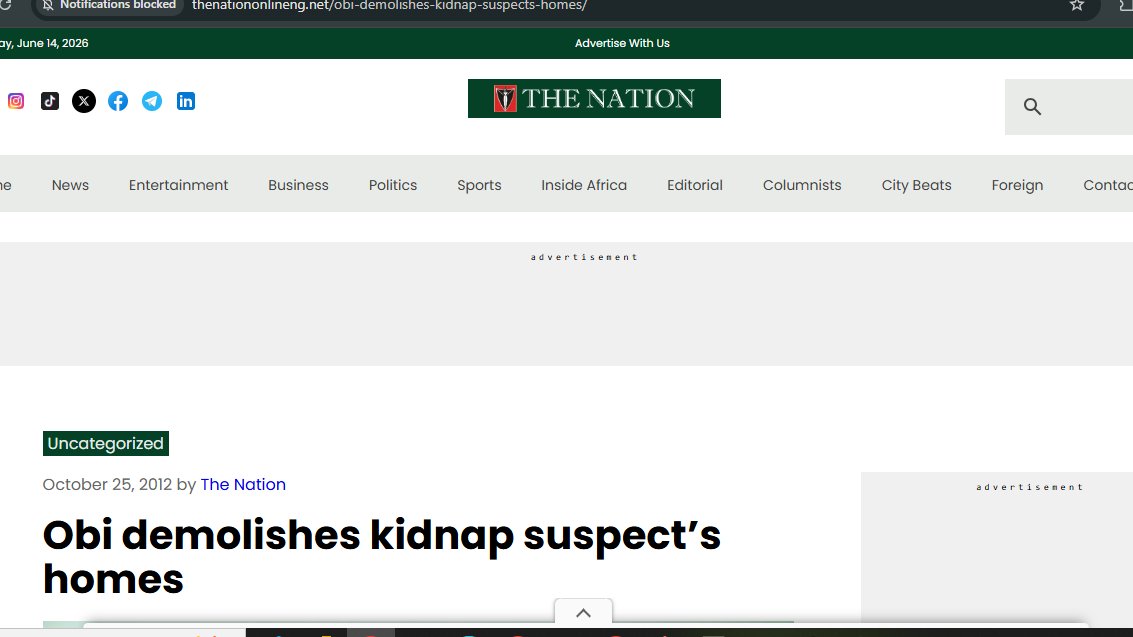Open The Nation author link
The width and height of the screenshot is (1133, 637).
pyautogui.click(x=244, y=485)
